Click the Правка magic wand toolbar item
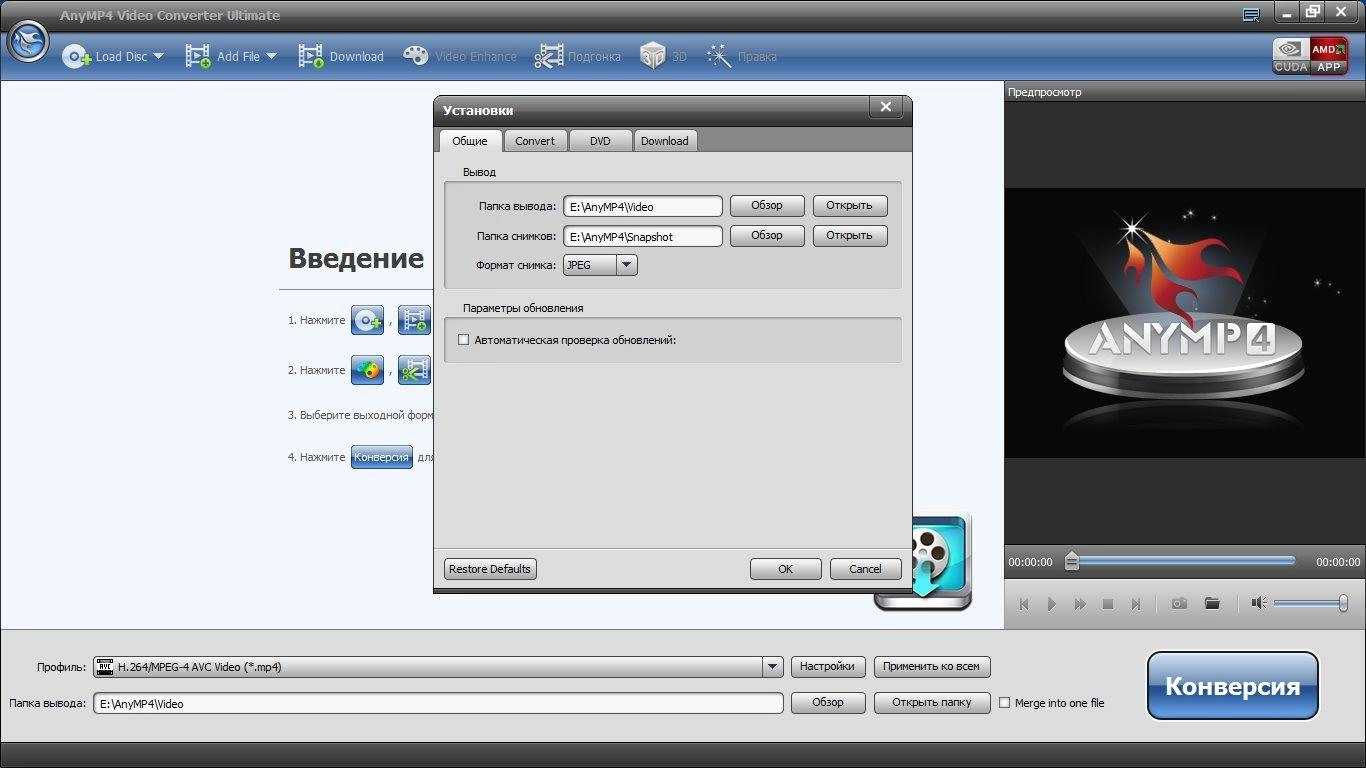Image resolution: width=1366 pixels, height=768 pixels. (x=741, y=57)
